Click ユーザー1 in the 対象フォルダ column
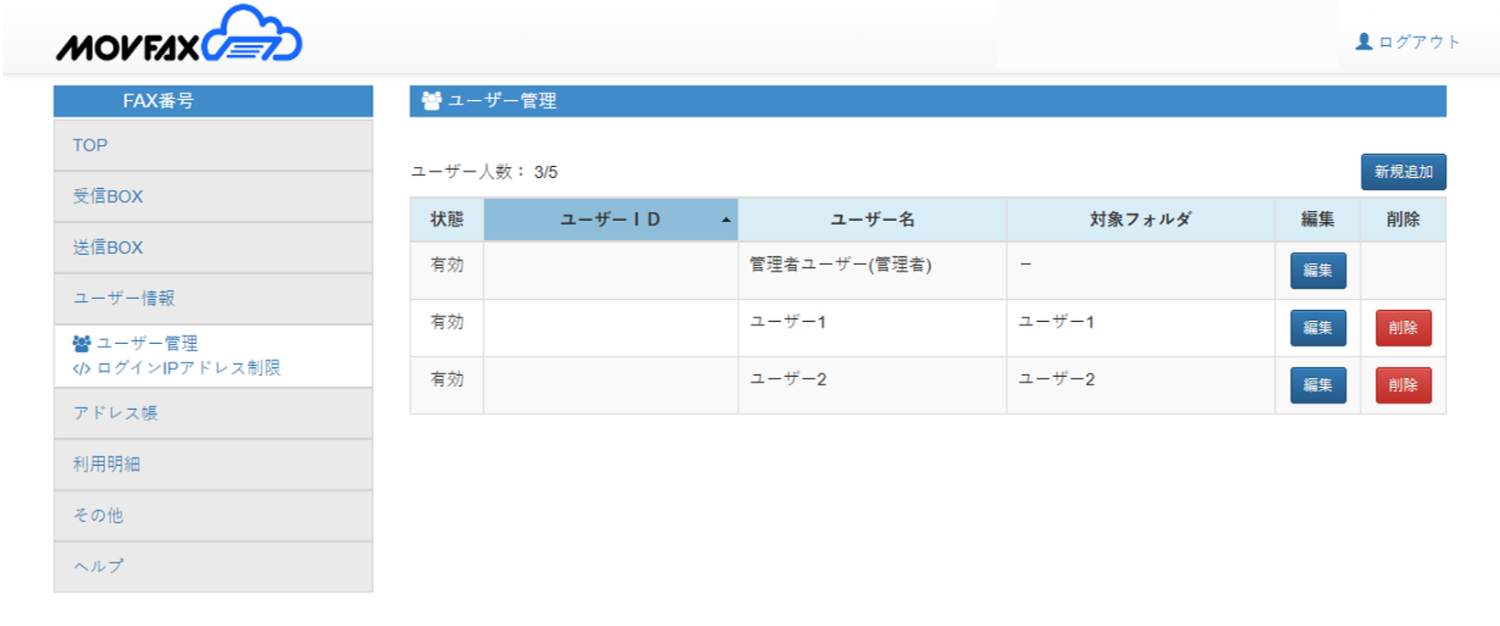The height and width of the screenshot is (626, 1500). (1057, 322)
